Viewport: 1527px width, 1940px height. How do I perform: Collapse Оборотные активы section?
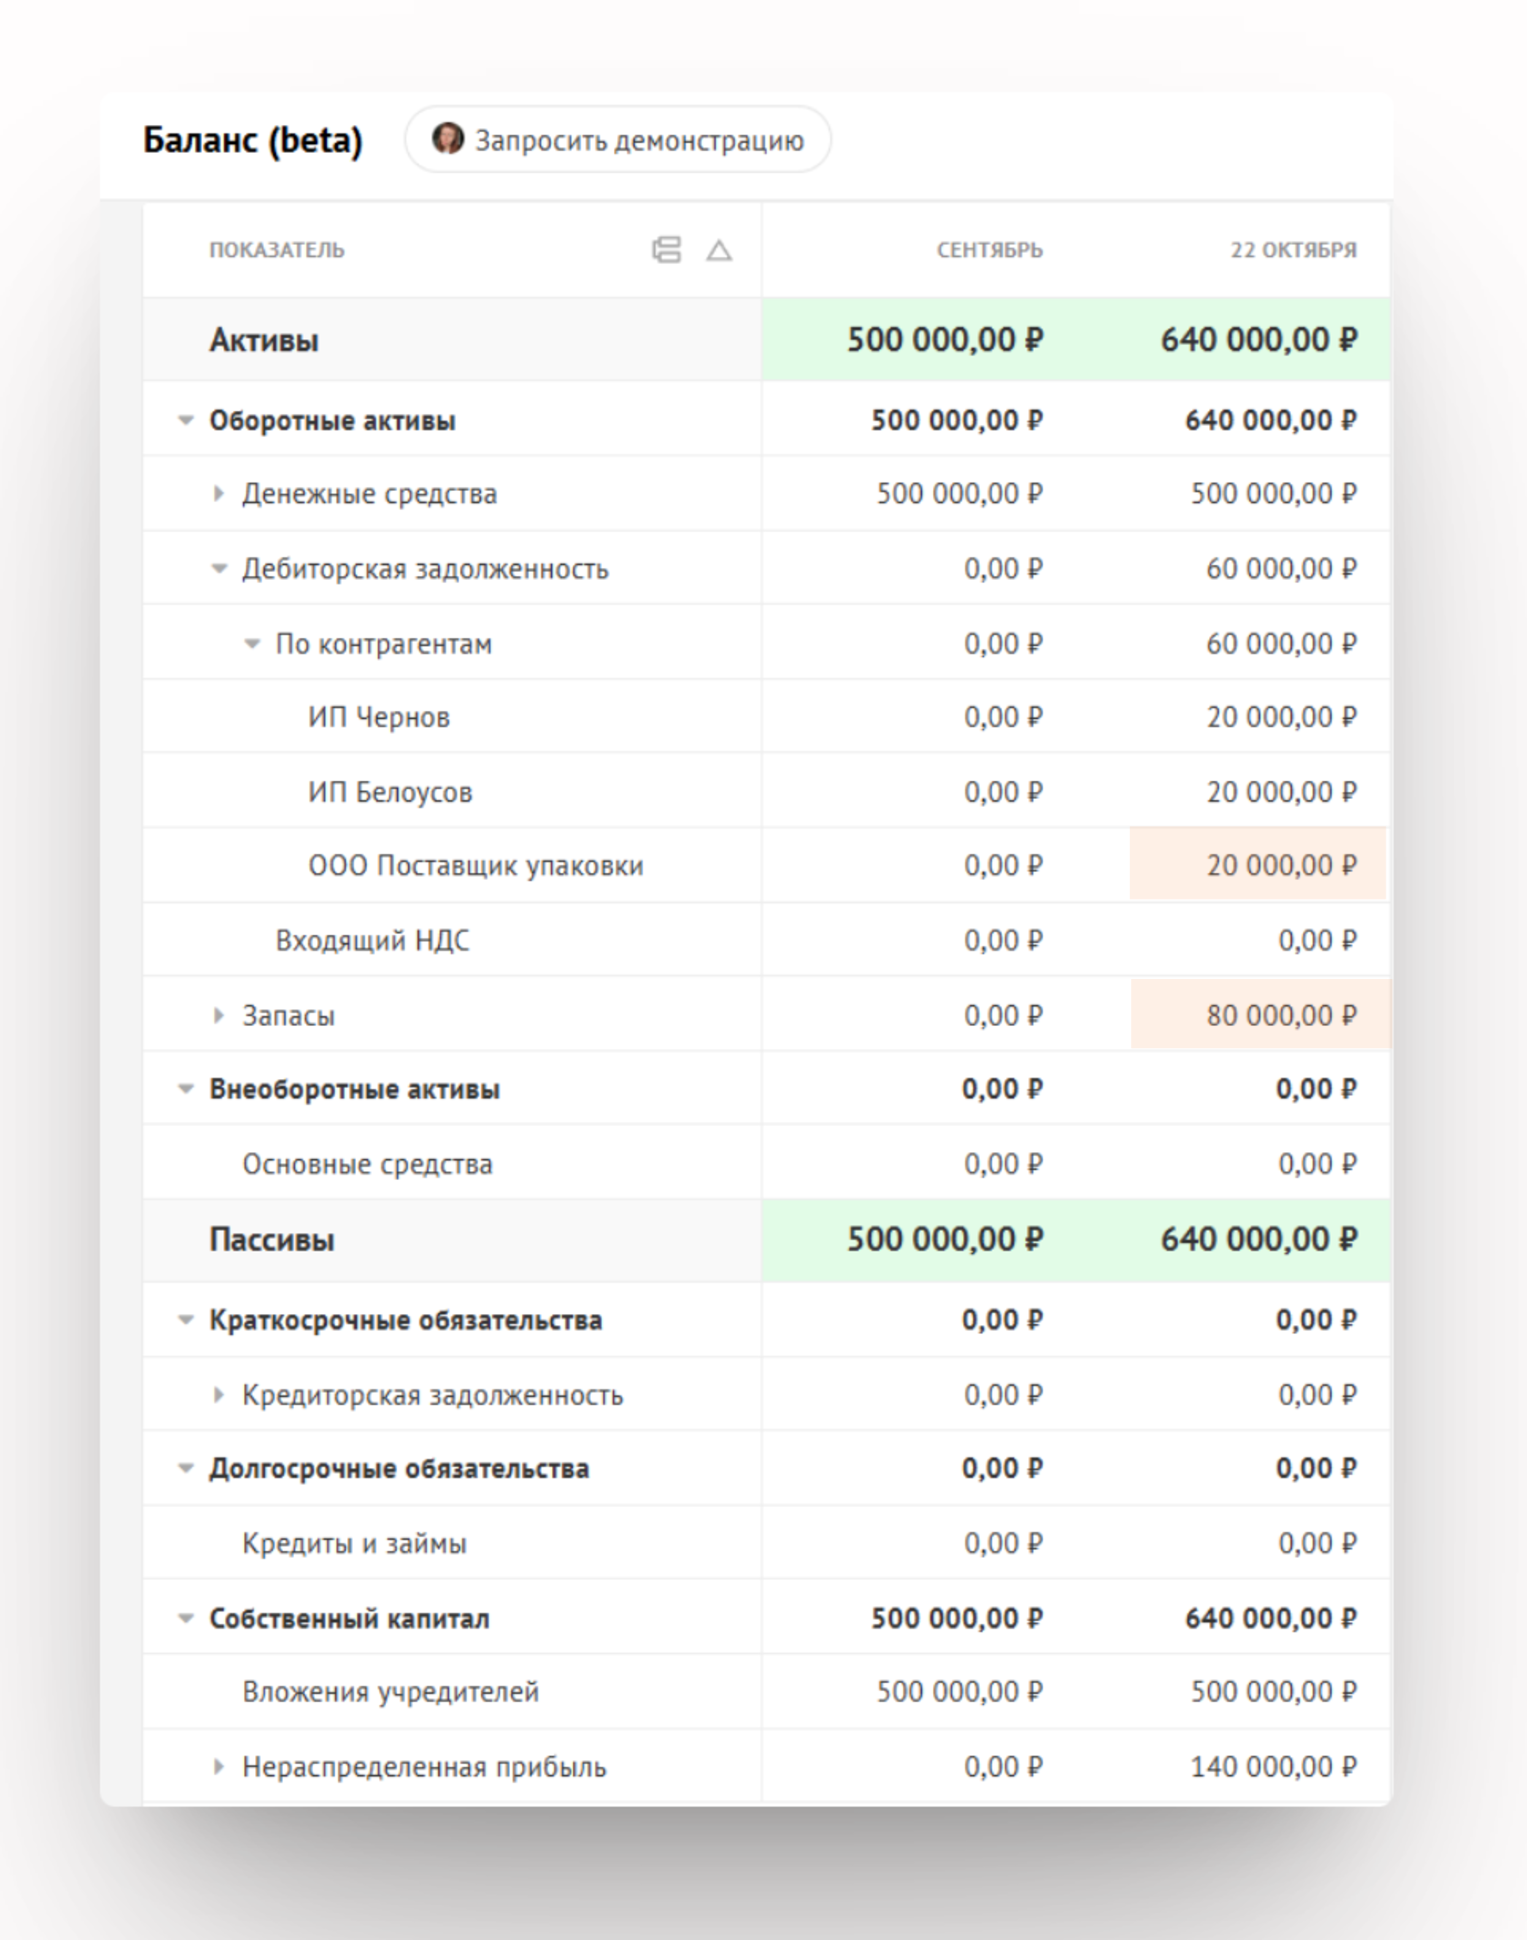(x=185, y=421)
